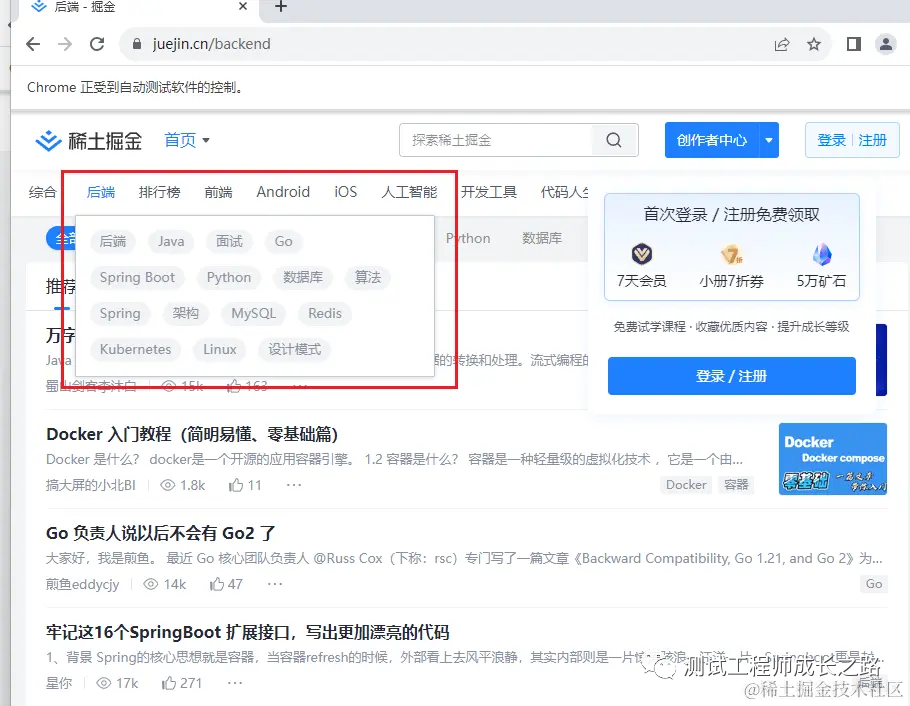Screen dimensions: 910x706
Task: Expand the 创作者中心 dropdown arrow
Action: [x=769, y=140]
